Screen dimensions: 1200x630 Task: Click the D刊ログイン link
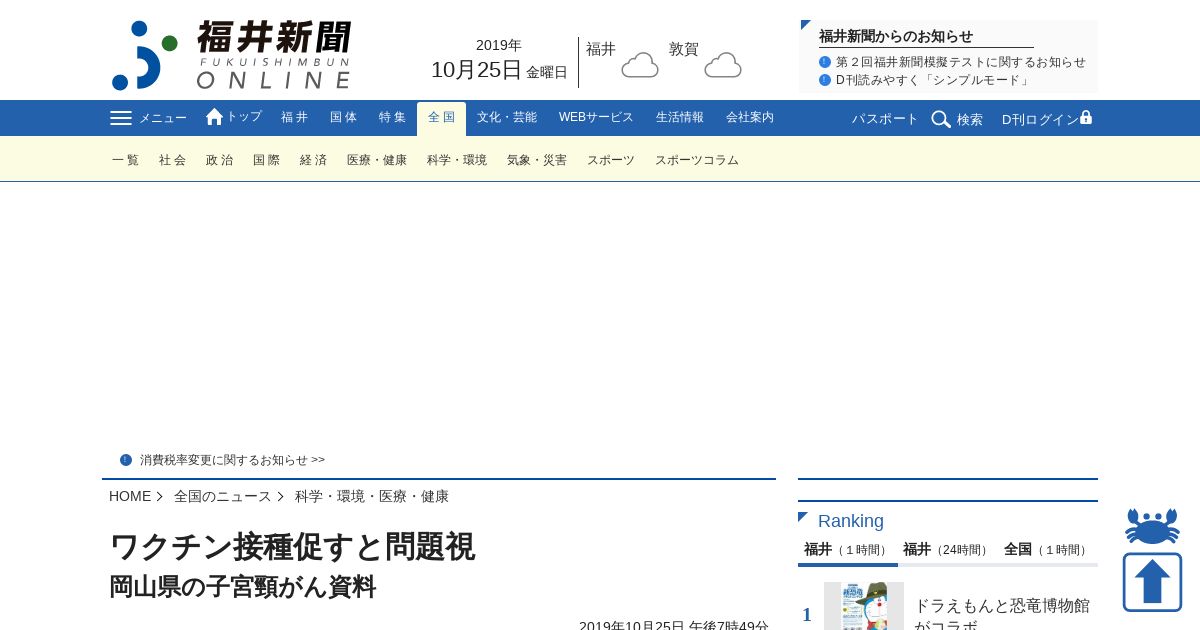pos(1041,119)
